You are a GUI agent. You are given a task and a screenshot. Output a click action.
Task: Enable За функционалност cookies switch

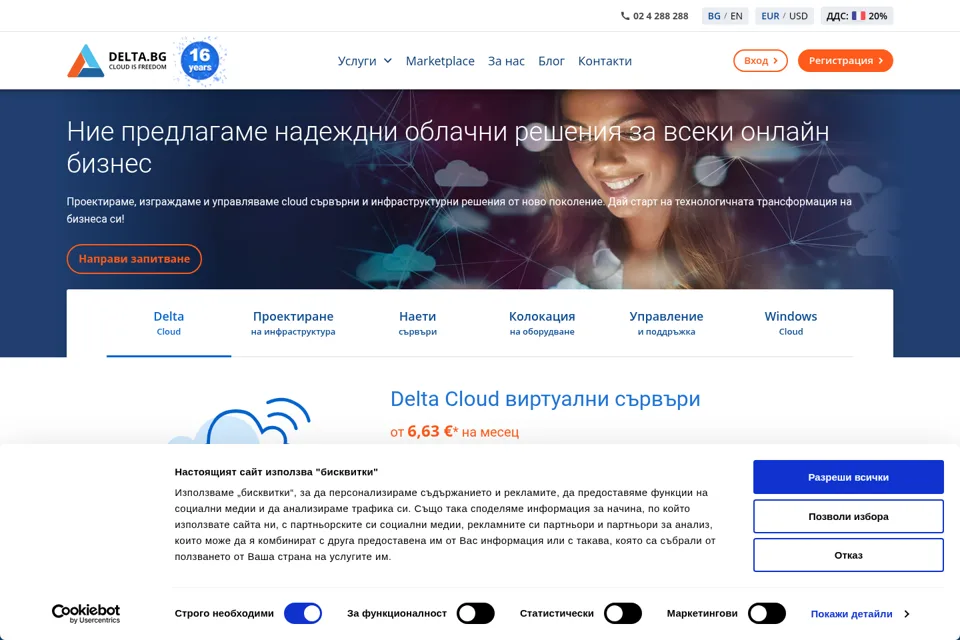click(476, 613)
